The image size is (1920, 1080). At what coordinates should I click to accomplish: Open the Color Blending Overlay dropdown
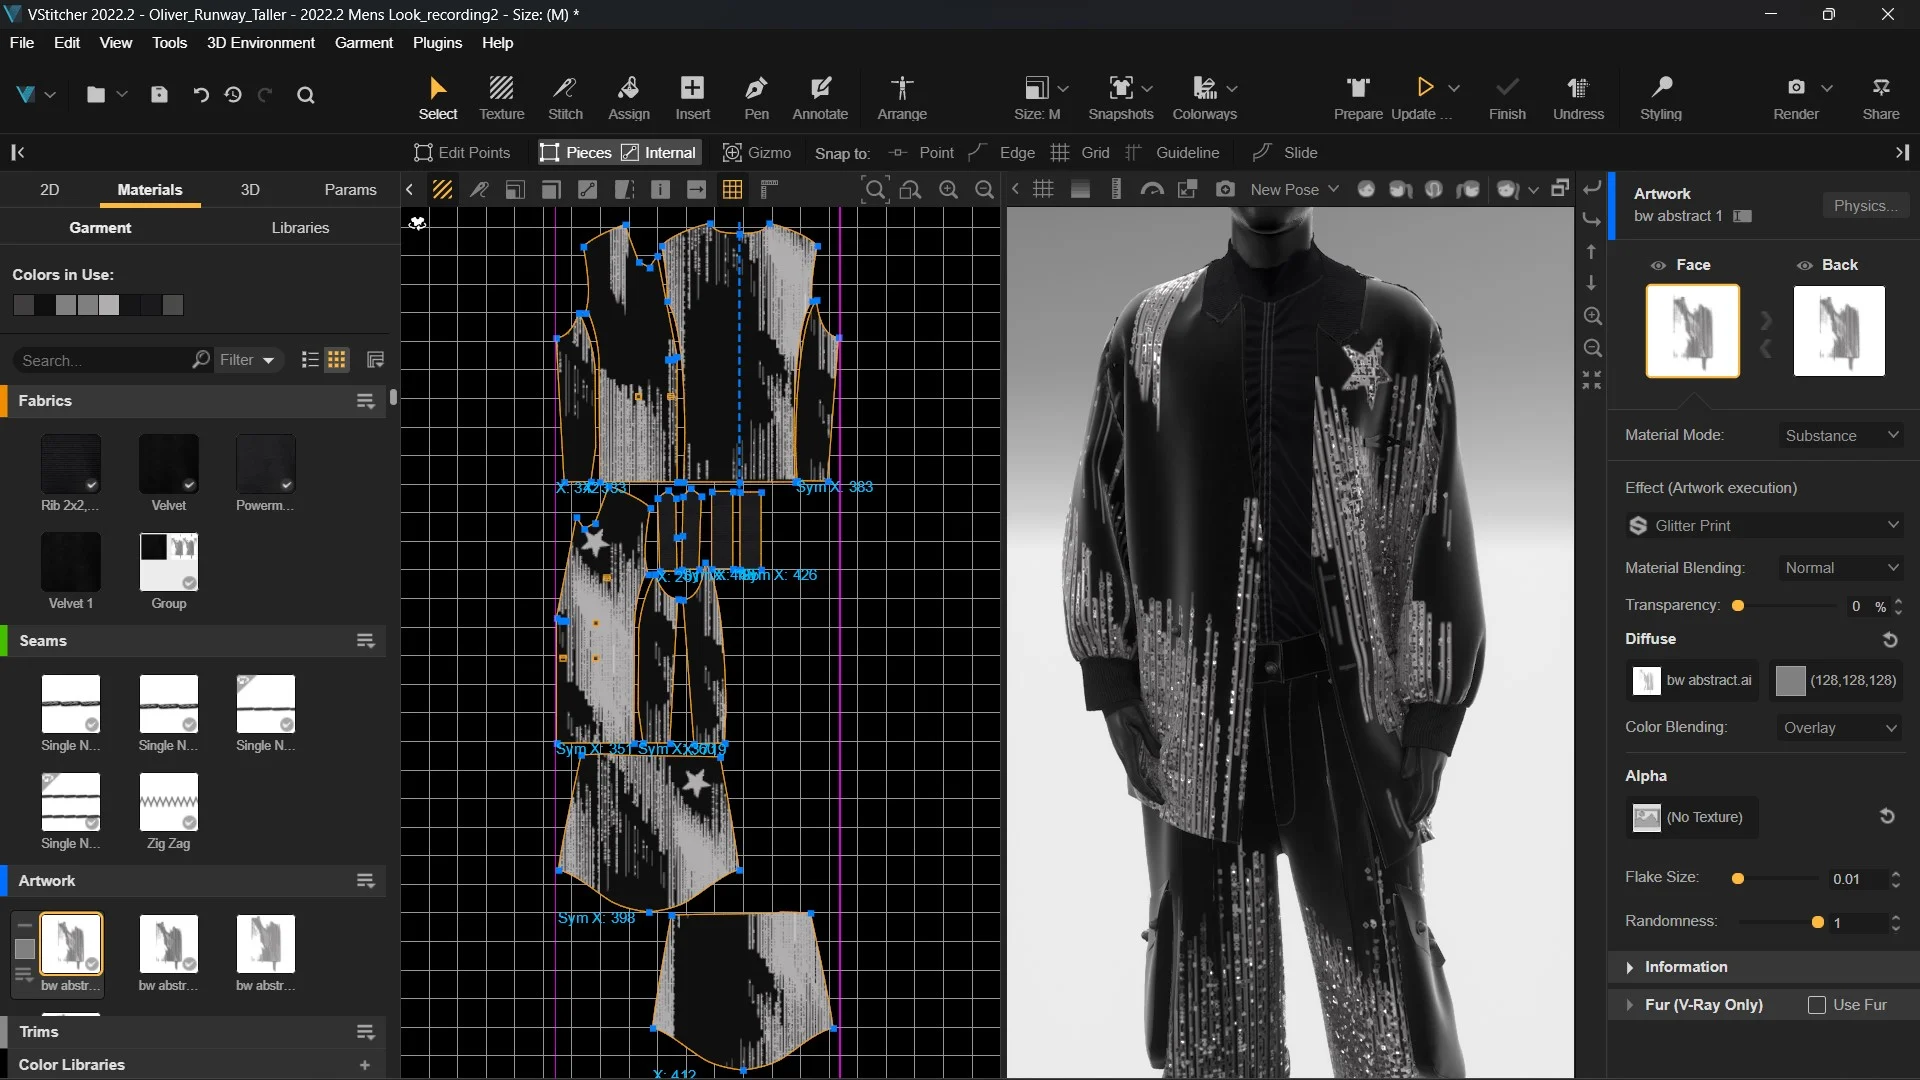[1839, 728]
